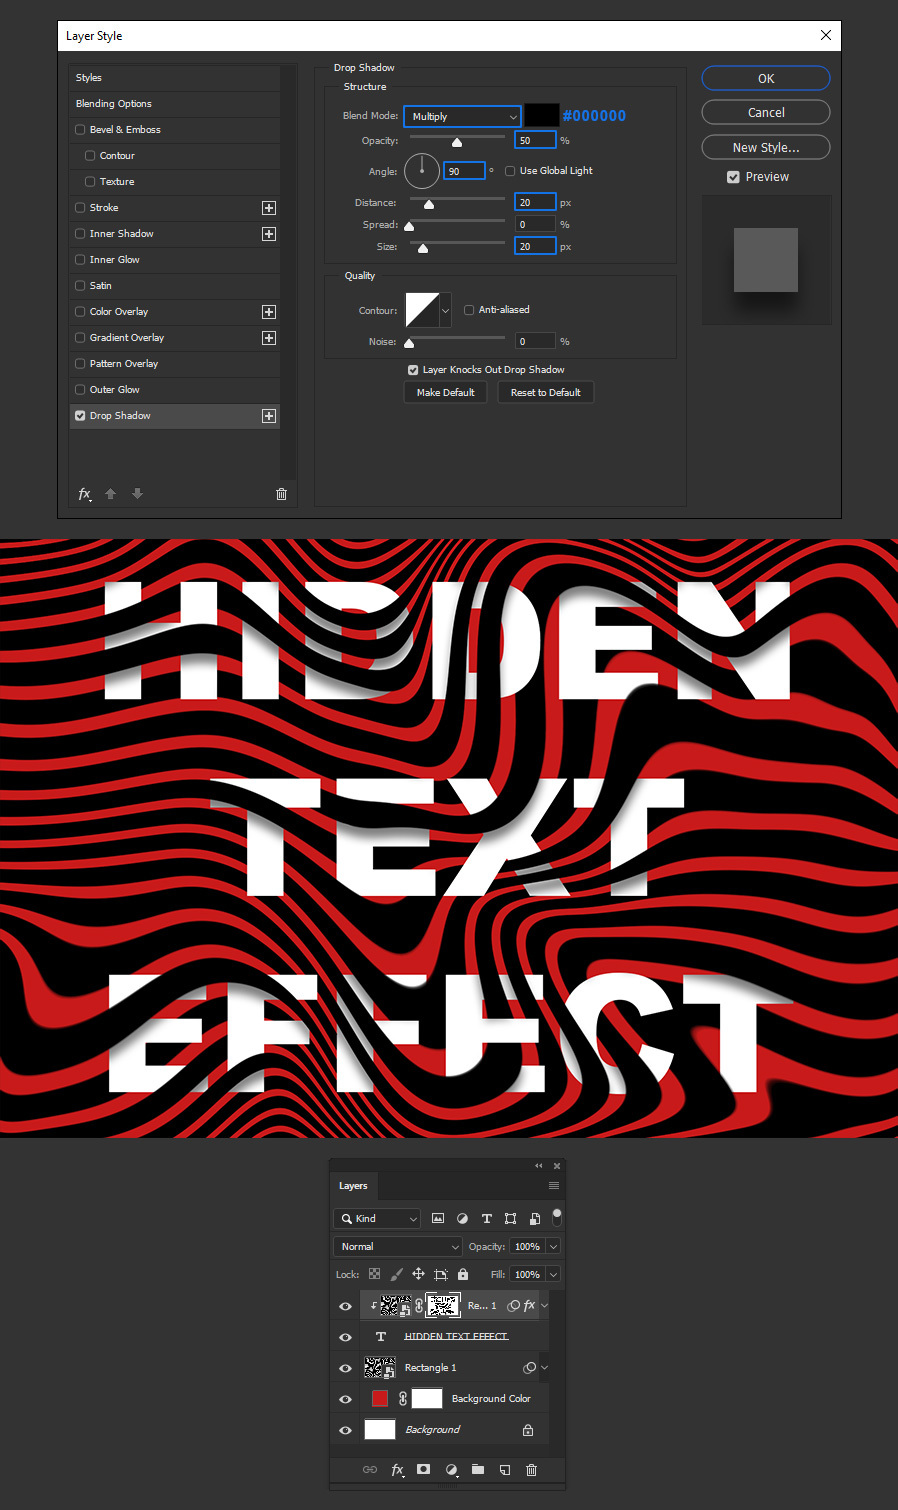898x1510 pixels.
Task: Click the OK button
Action: [766, 79]
